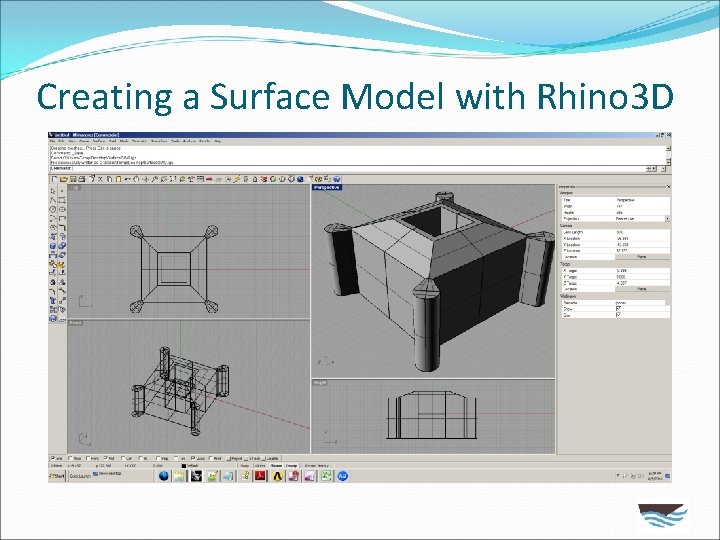720x540 pixels.
Task: Toggle the Perp osnap checkbox
Action: pyautogui.click(x=158, y=458)
